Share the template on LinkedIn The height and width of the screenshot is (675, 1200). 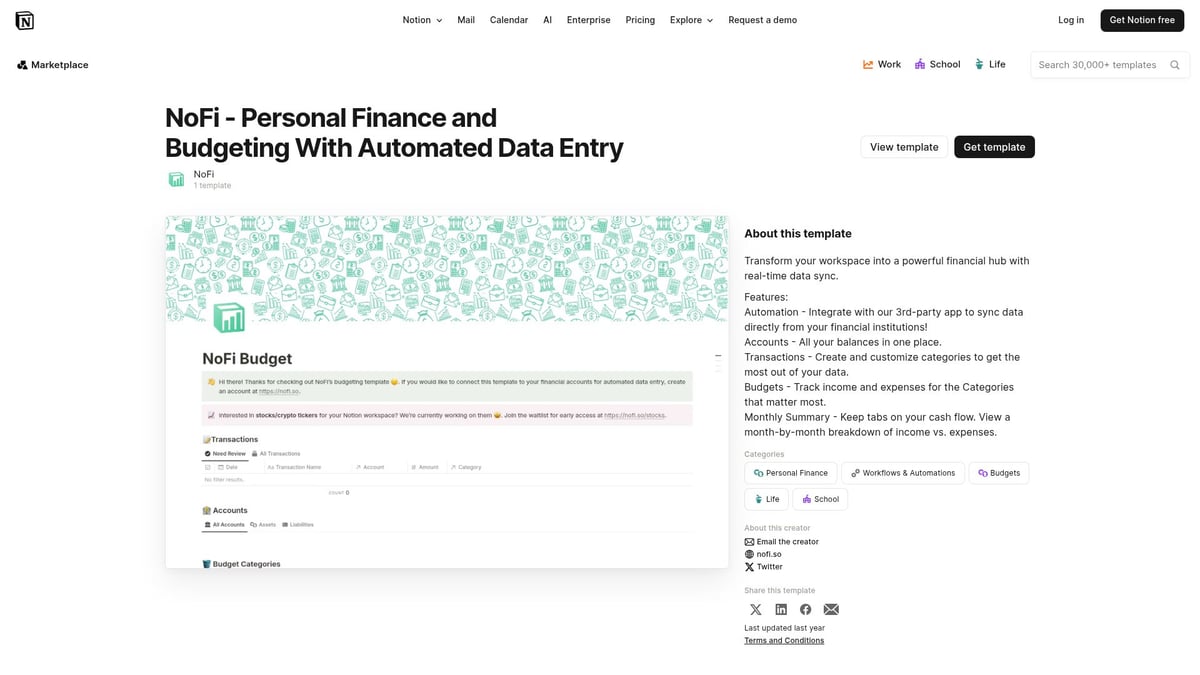(781, 609)
